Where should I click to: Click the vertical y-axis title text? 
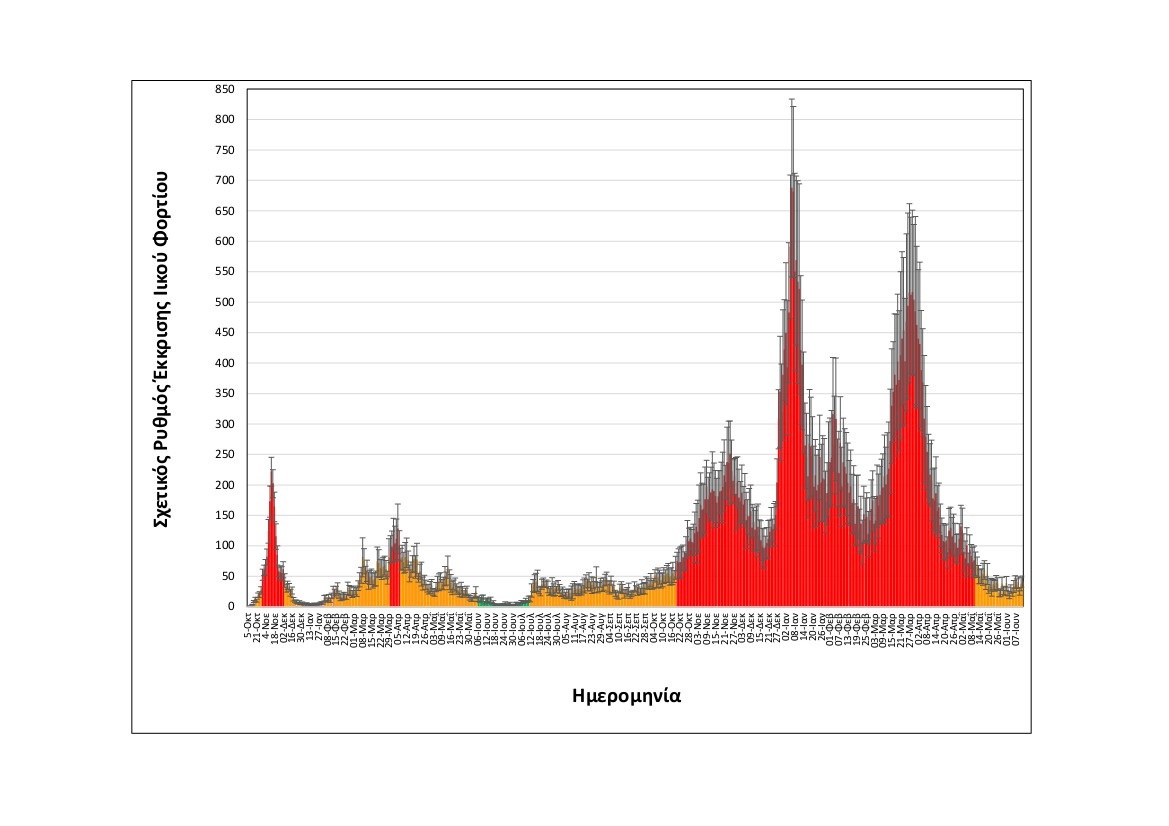coord(161,348)
